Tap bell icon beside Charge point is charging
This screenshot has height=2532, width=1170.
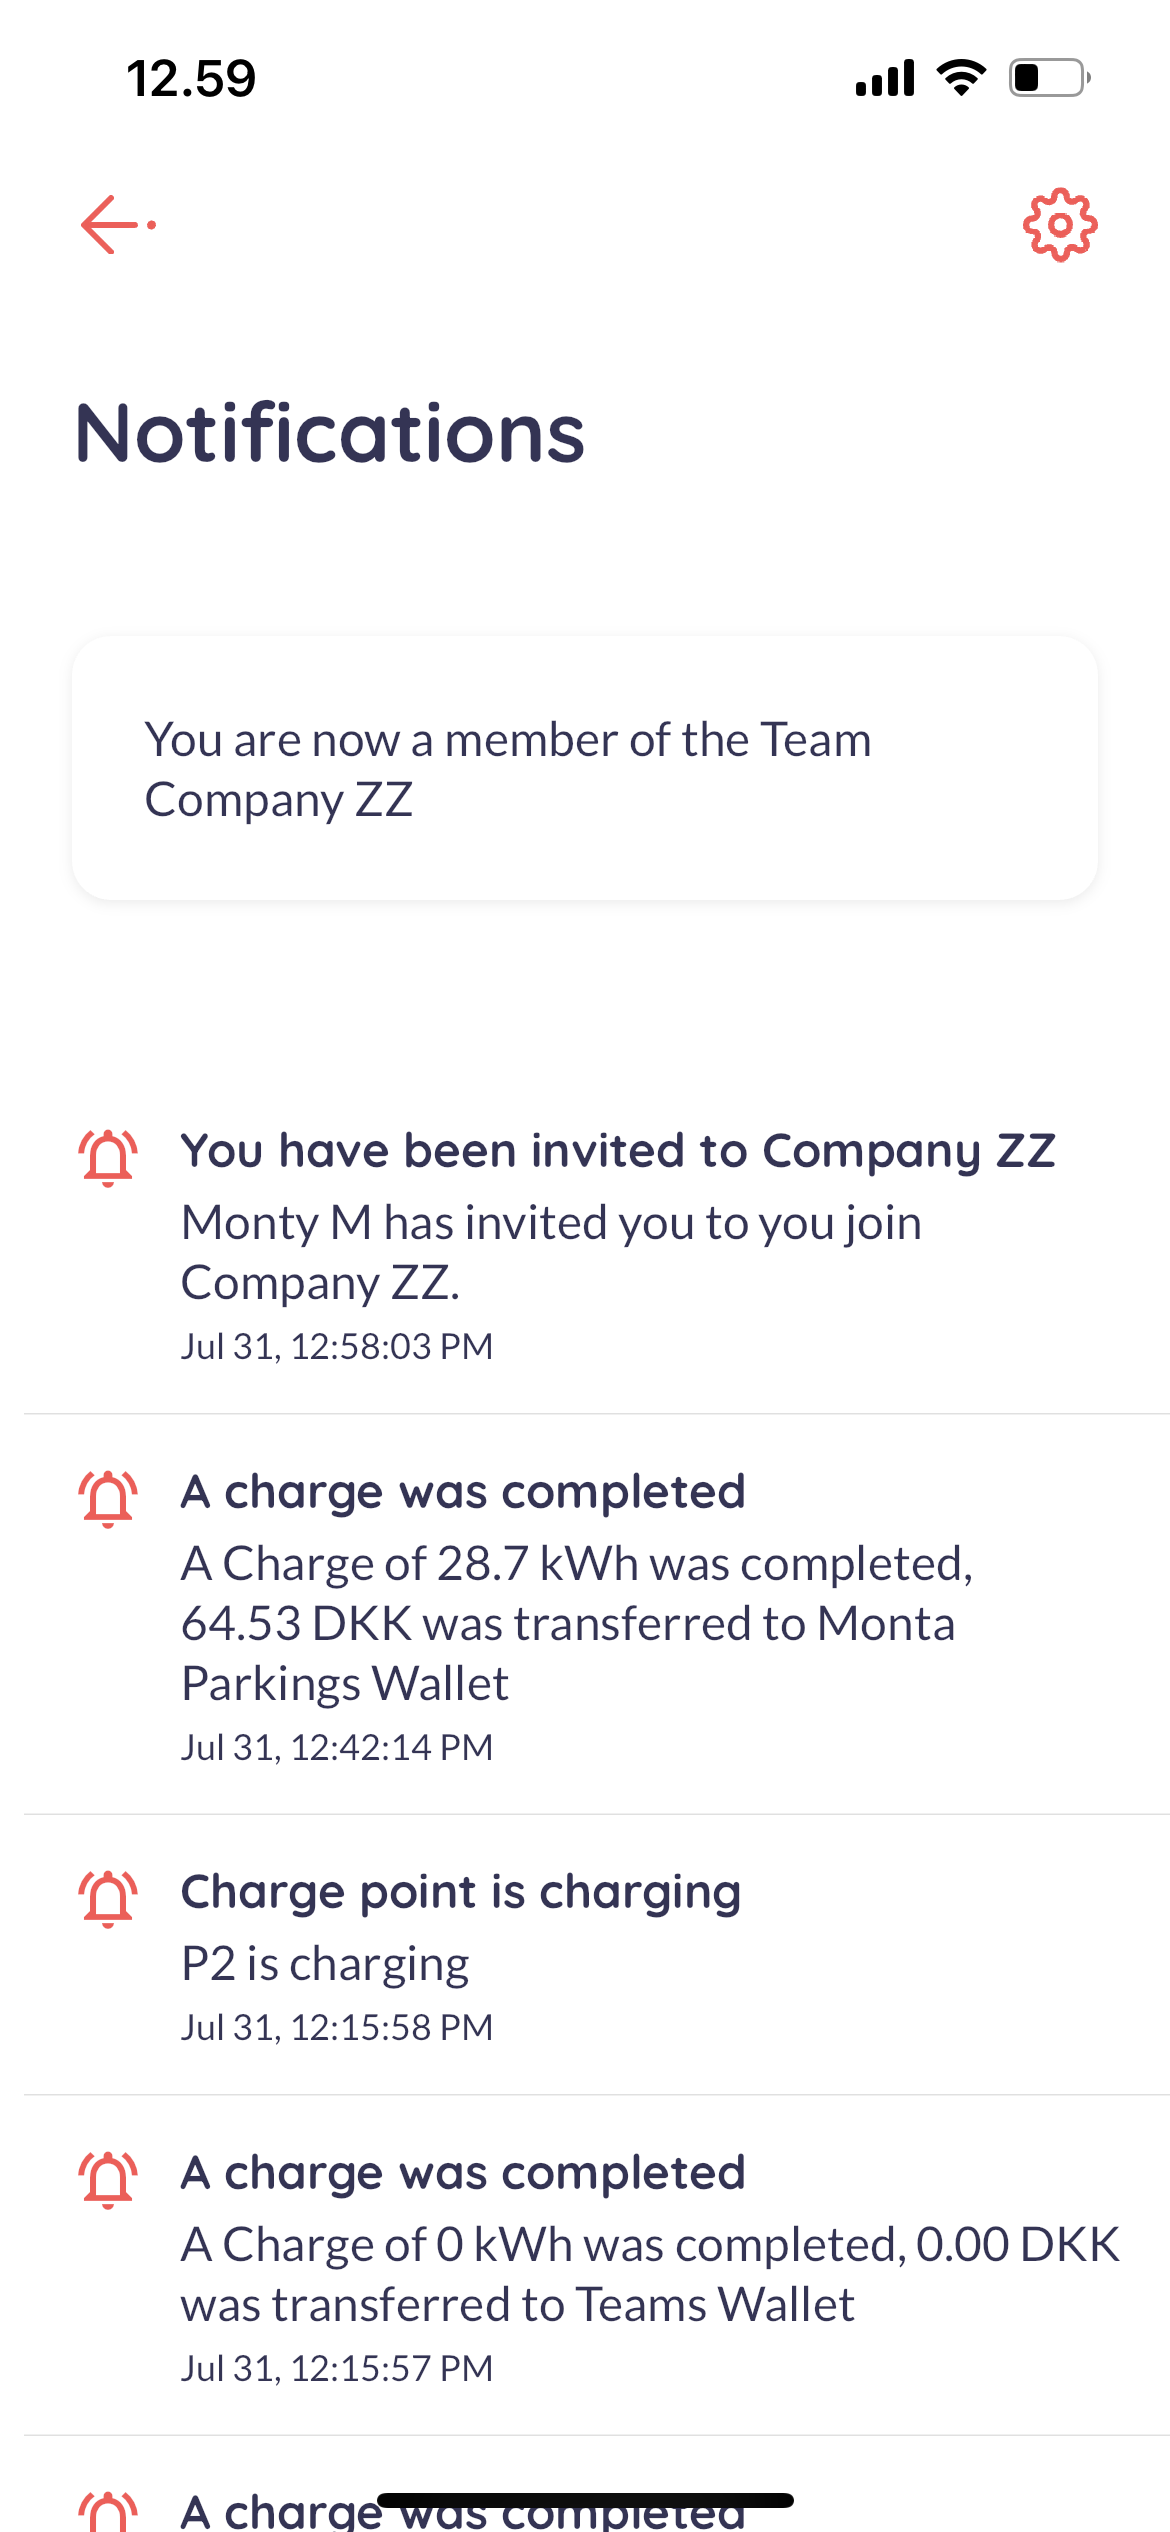click(x=108, y=1899)
